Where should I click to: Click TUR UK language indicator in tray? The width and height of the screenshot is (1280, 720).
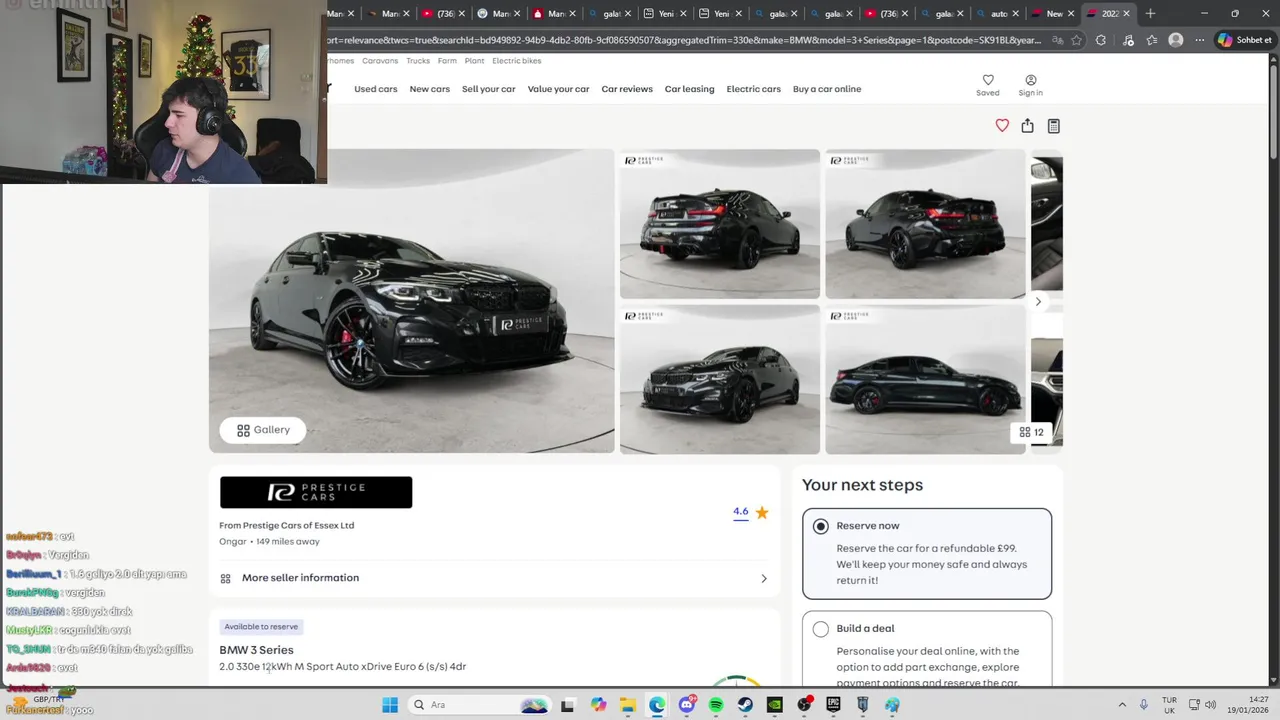[1169, 705]
